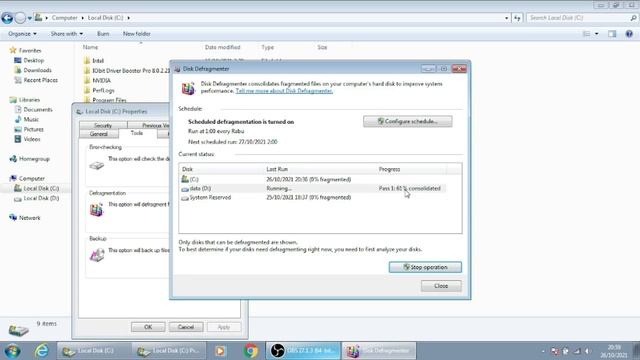Image resolution: width=640 pixels, height=360 pixels.
Task: Click Computer in the address bar breadcrumb
Action: (64, 18)
